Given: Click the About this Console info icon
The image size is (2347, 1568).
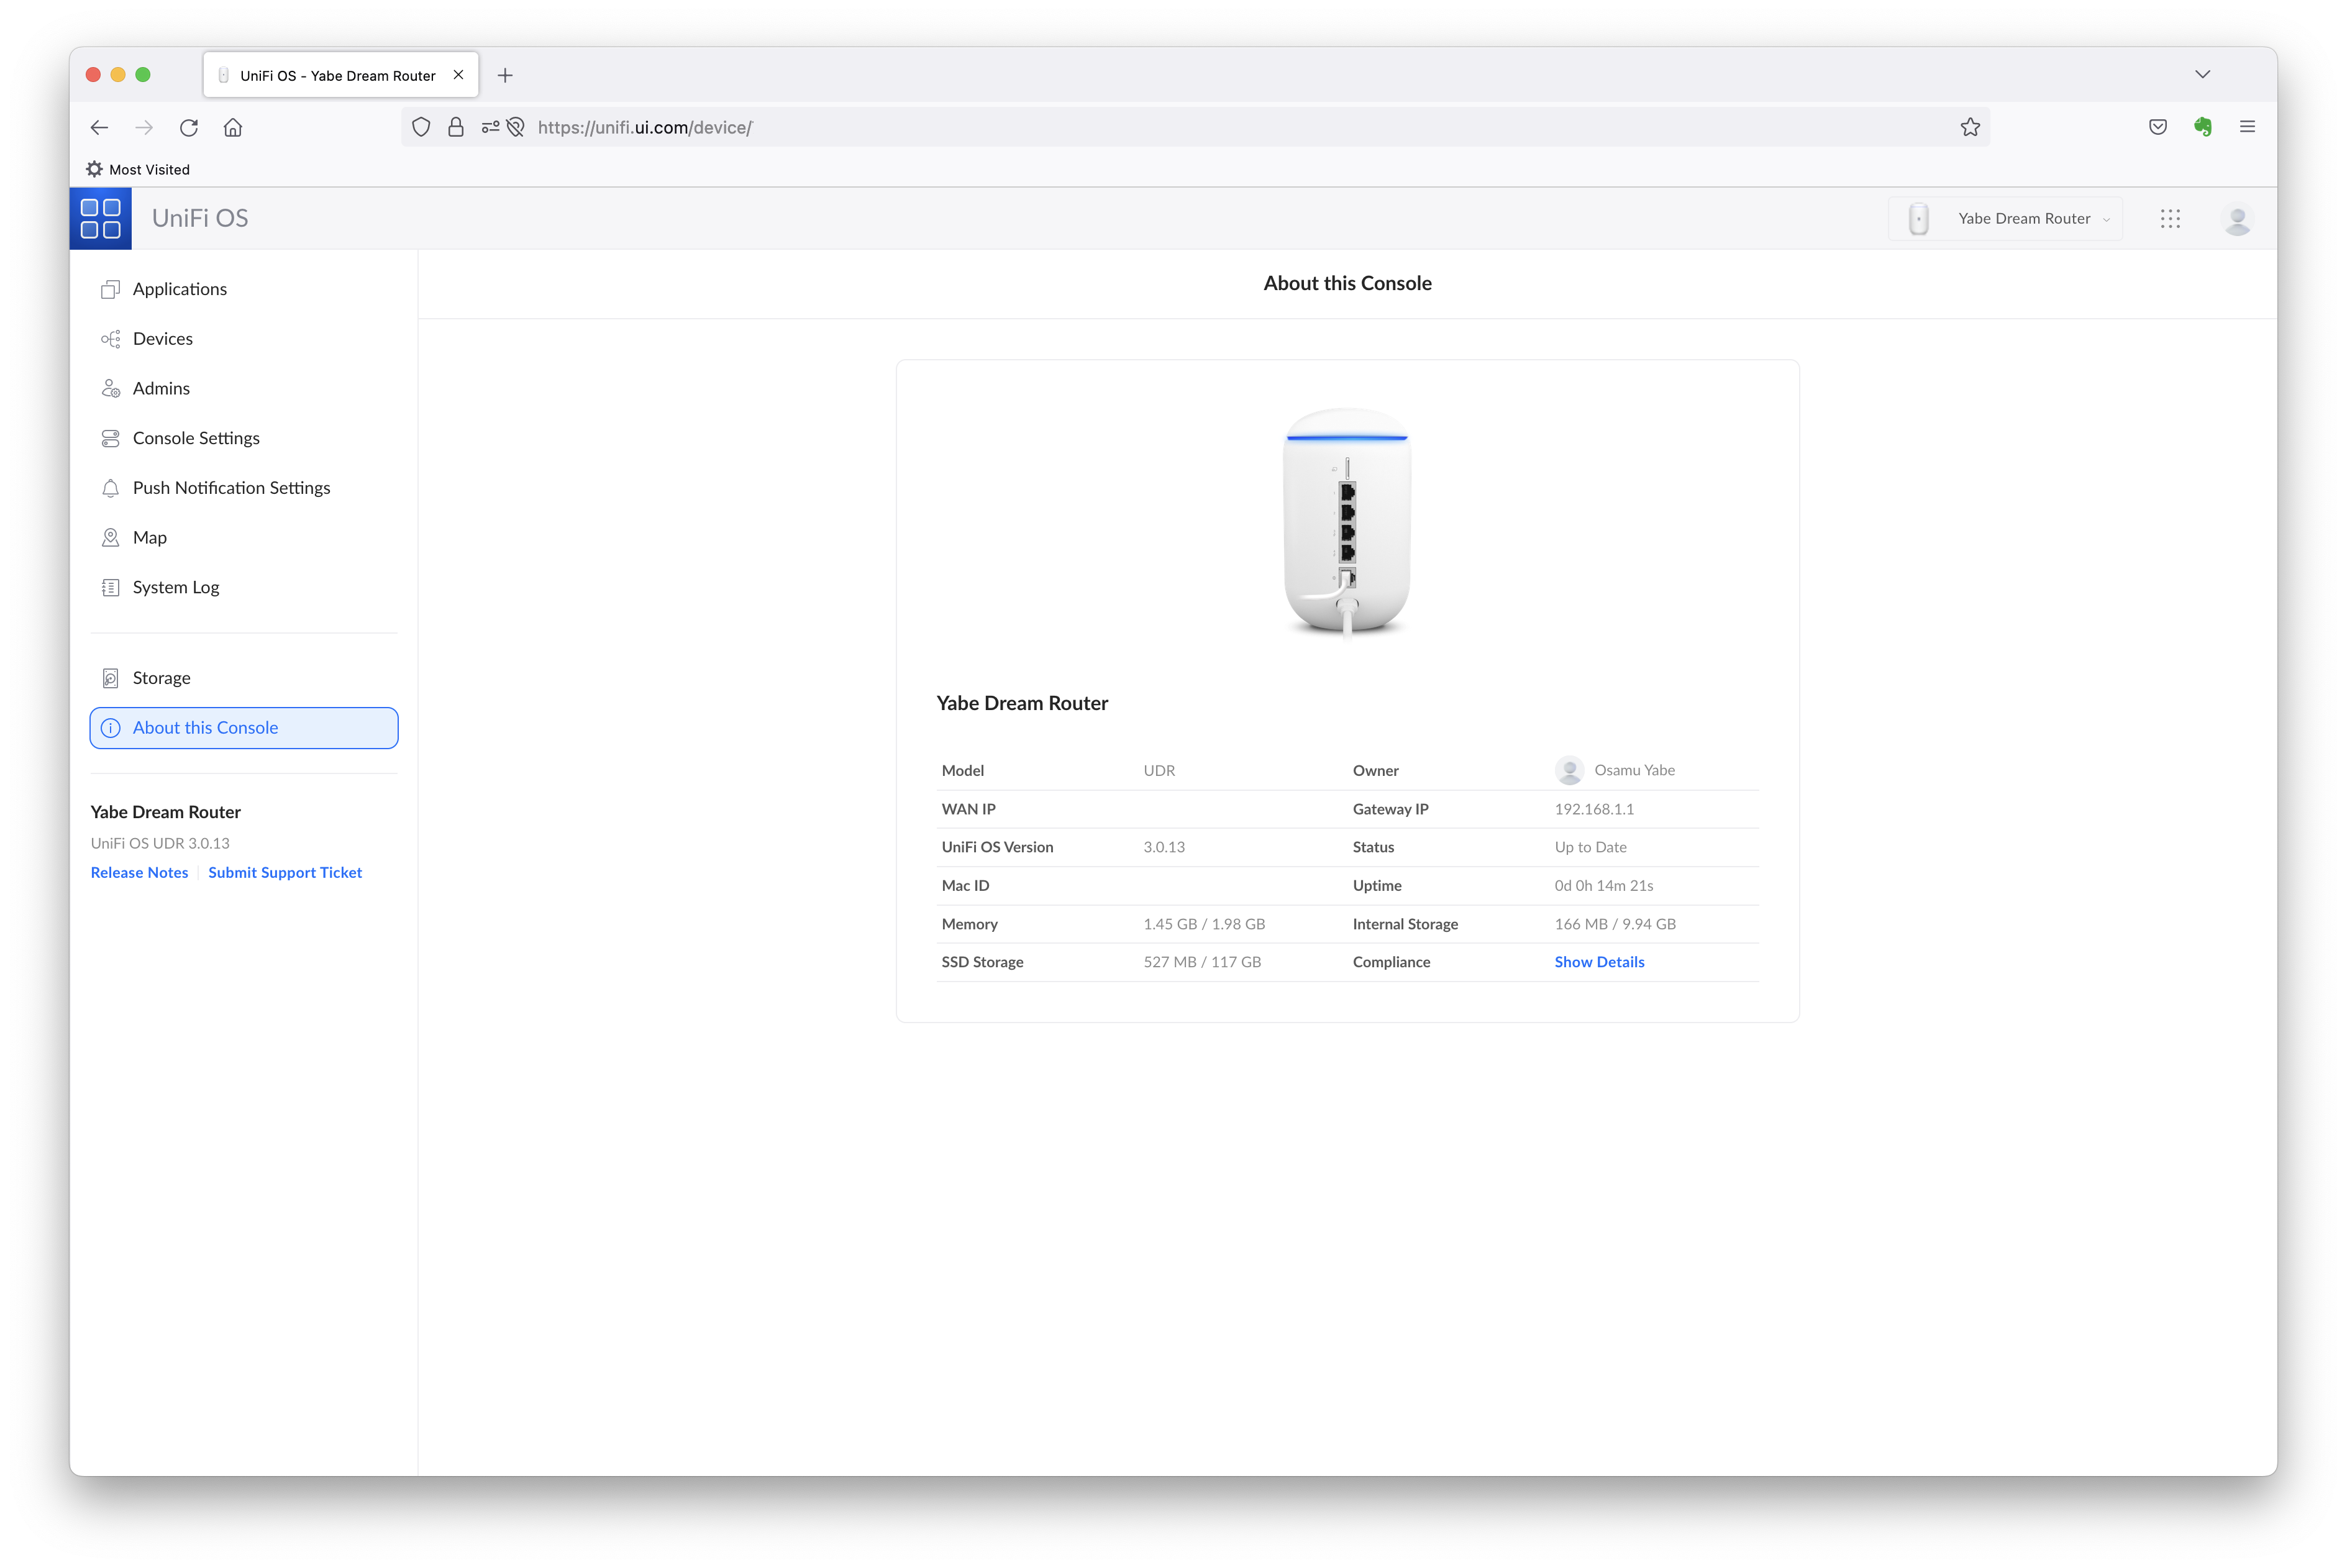Looking at the screenshot, I should (x=110, y=728).
